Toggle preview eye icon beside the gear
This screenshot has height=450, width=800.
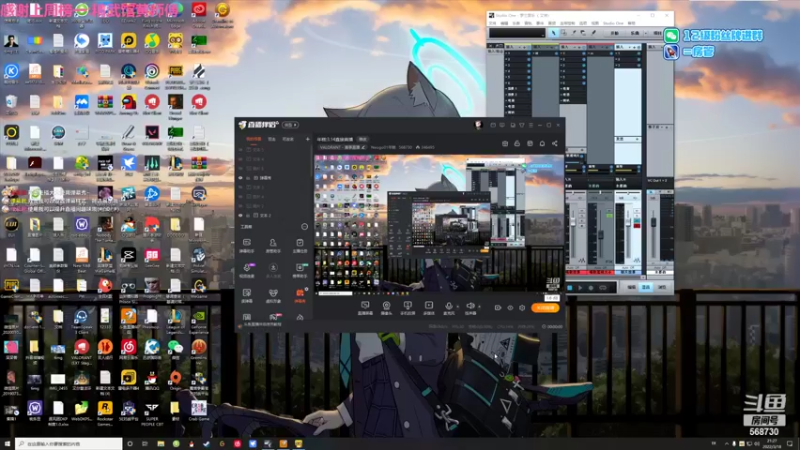pos(510,308)
